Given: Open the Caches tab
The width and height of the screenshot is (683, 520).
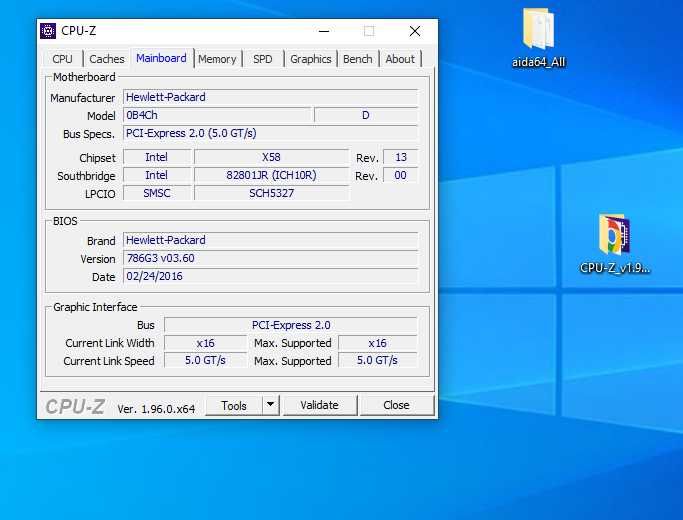Looking at the screenshot, I should click(x=107, y=59).
